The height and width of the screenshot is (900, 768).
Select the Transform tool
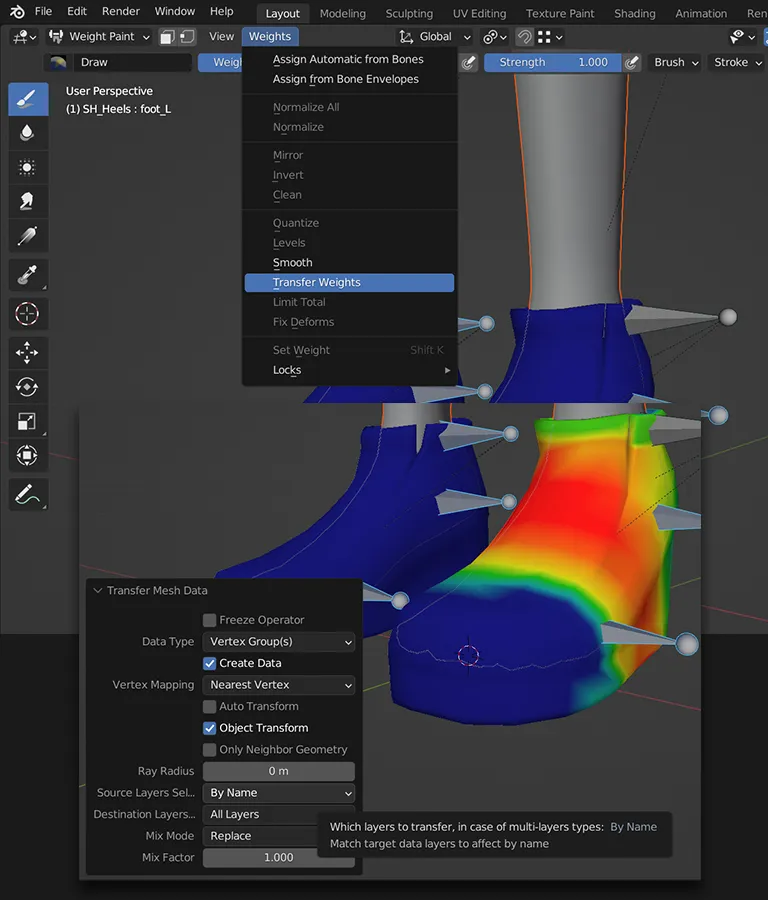pyautogui.click(x=28, y=455)
